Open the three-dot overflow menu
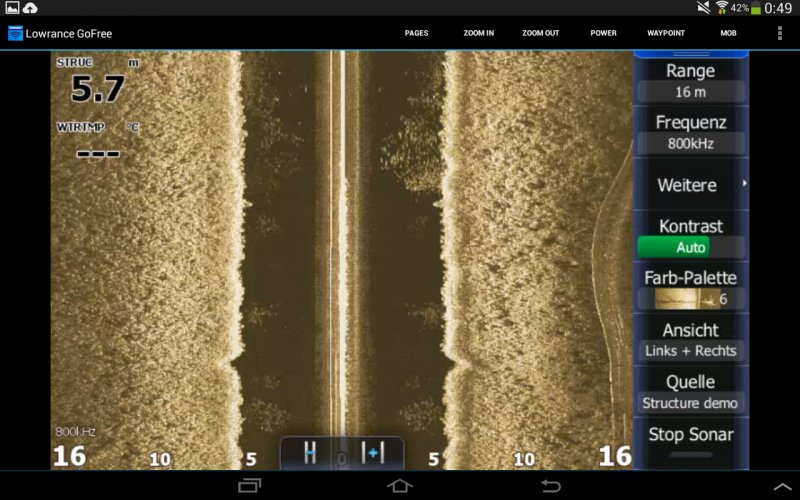 [780, 33]
